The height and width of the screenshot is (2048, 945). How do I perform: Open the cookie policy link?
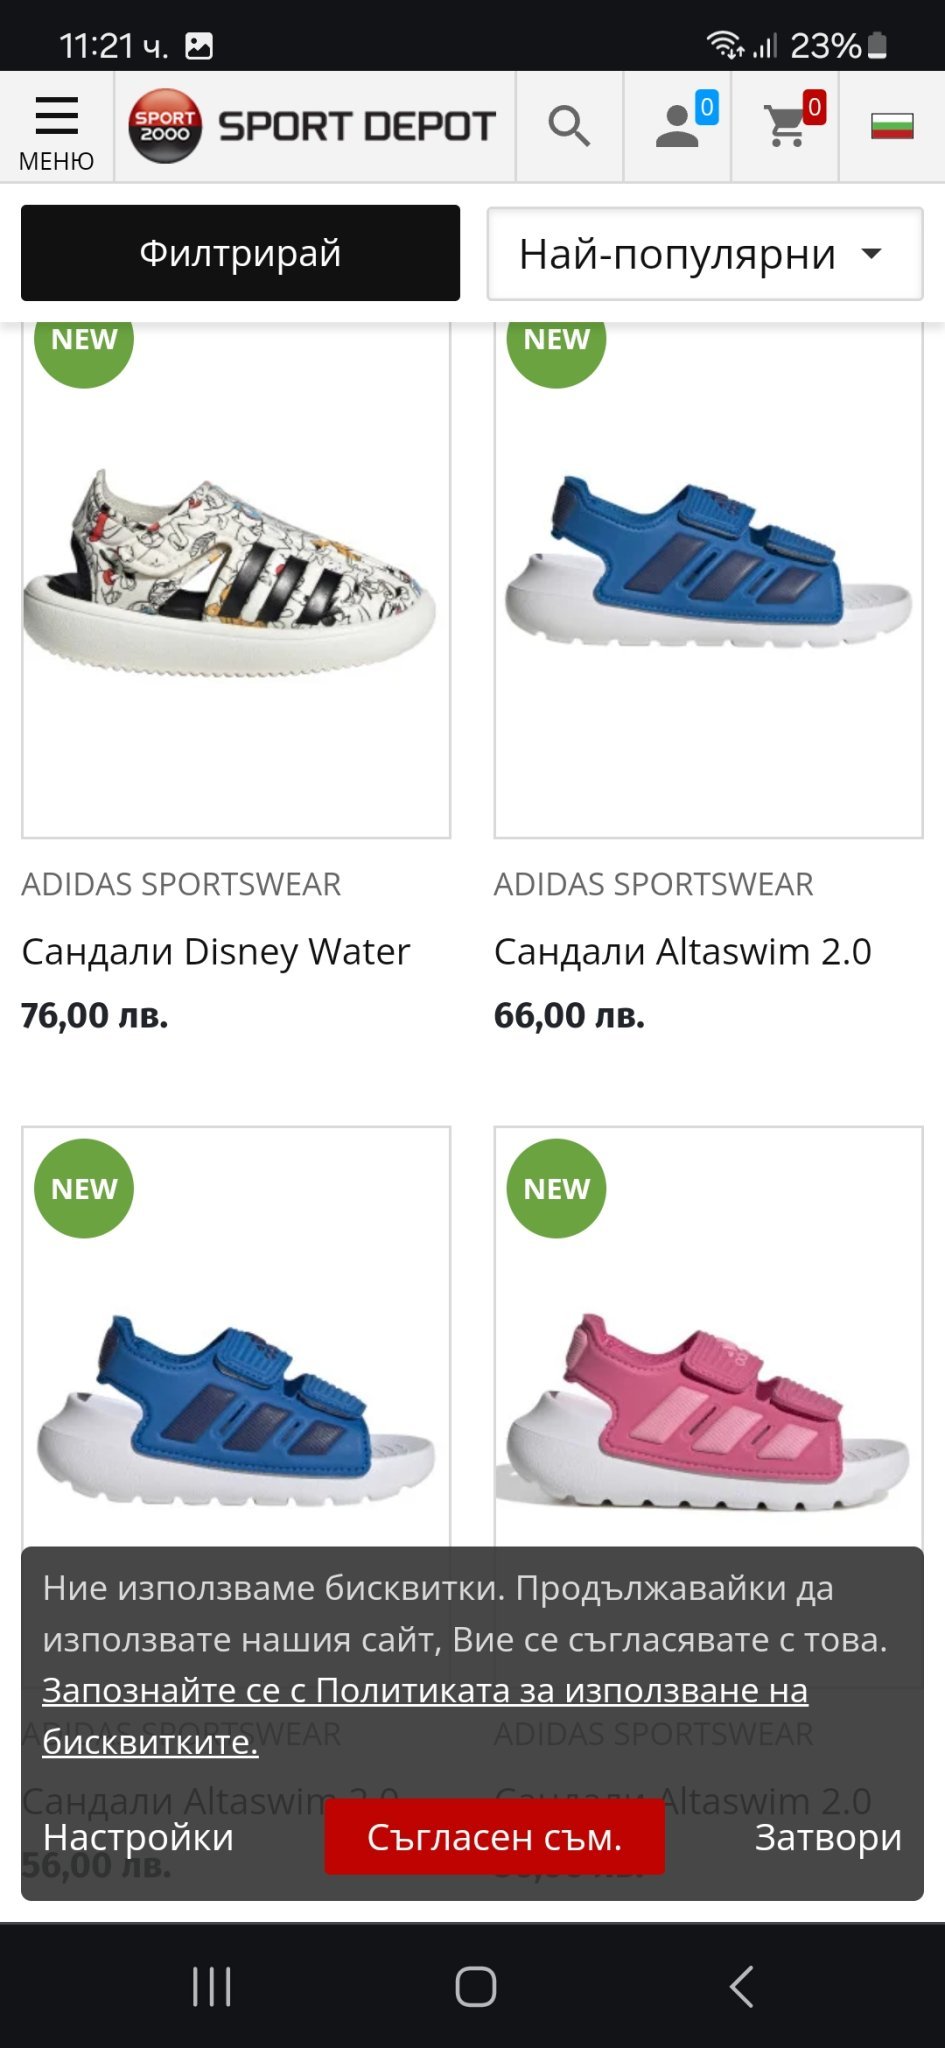(x=425, y=1716)
